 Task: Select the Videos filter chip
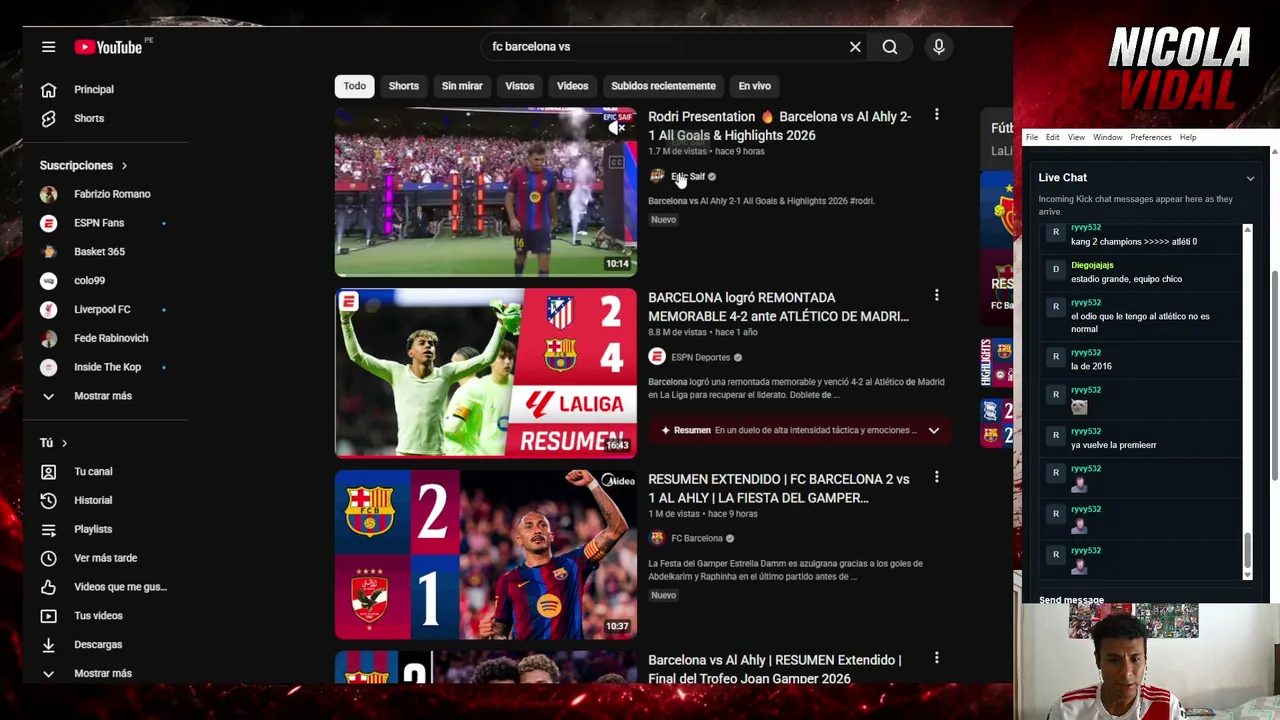point(573,86)
